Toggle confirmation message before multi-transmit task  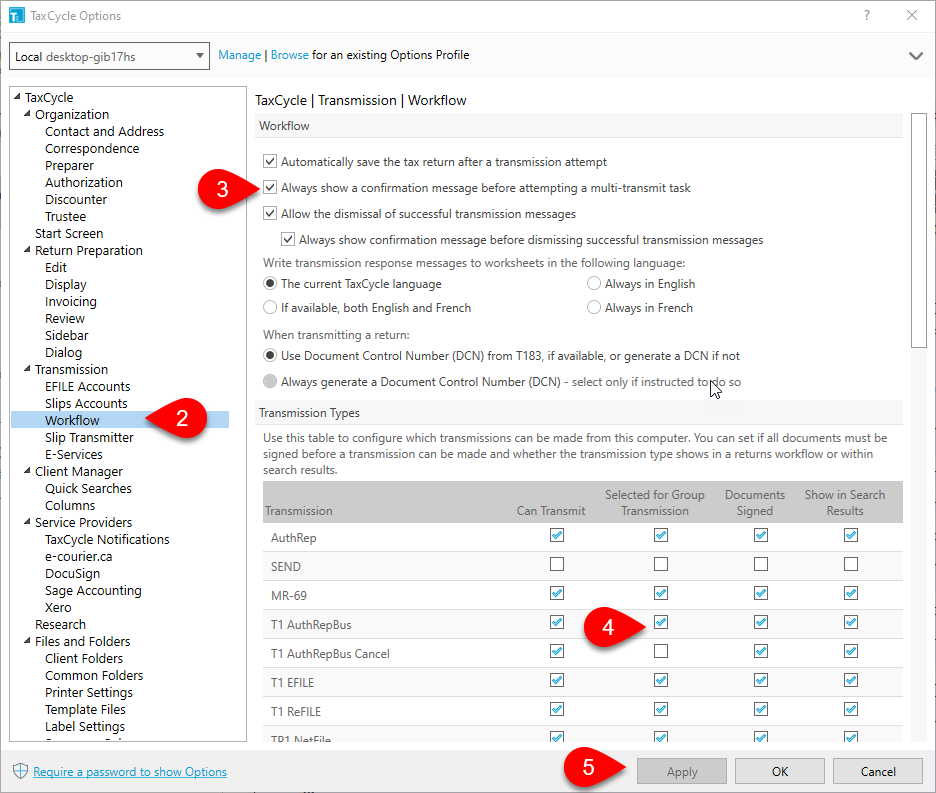click(270, 188)
